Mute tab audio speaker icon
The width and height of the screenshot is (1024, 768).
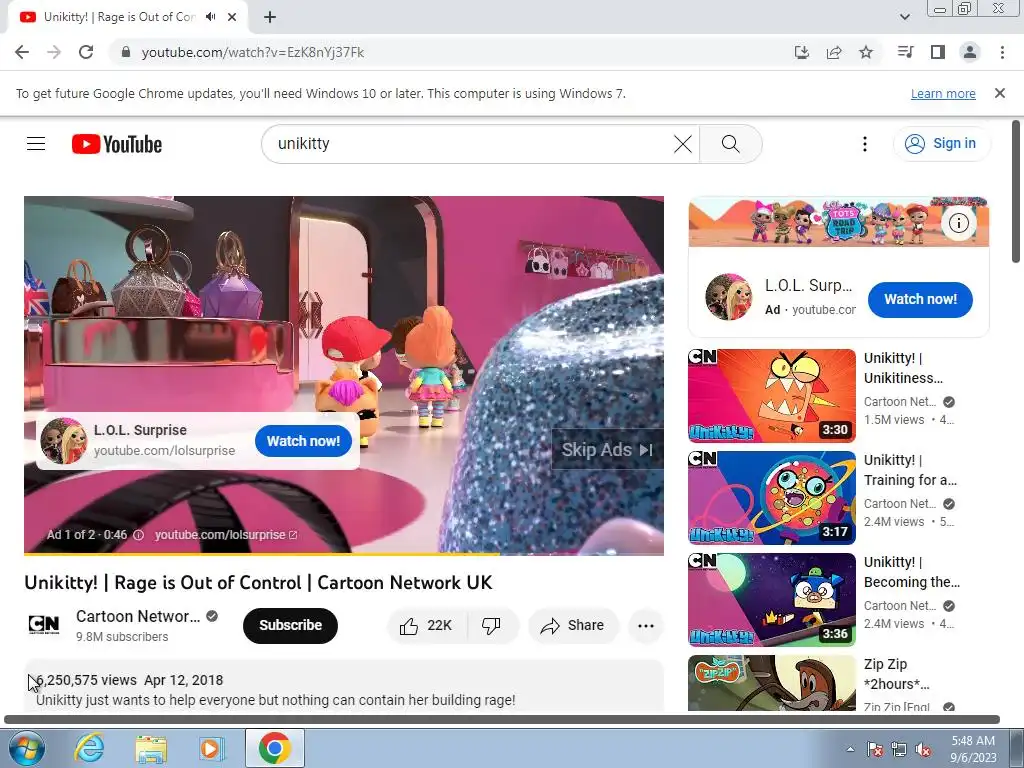(210, 17)
